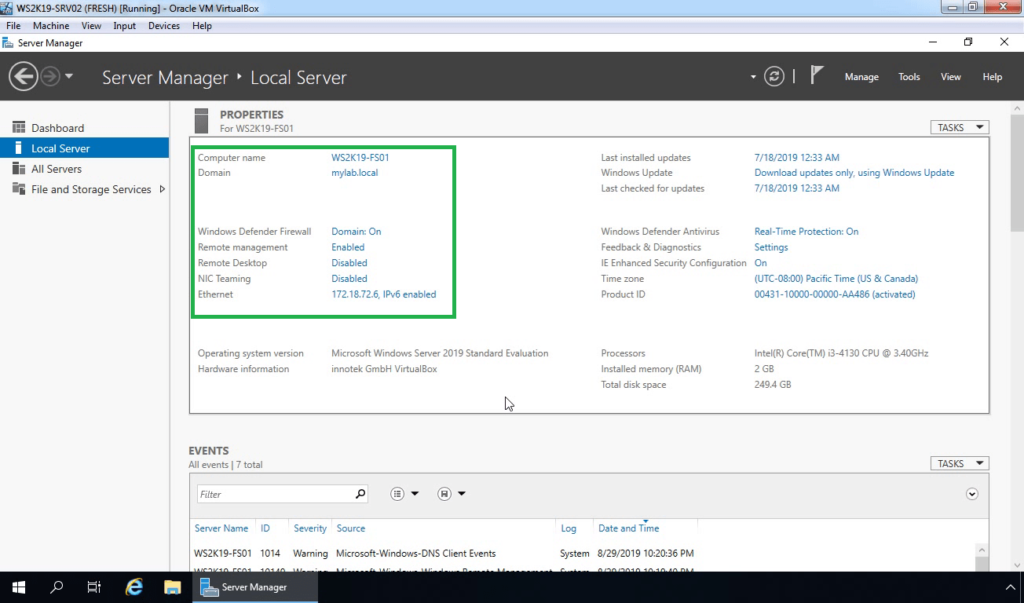Open the Server Manager View menu
Image resolution: width=1024 pixels, height=603 pixels.
pyautogui.click(x=950, y=76)
